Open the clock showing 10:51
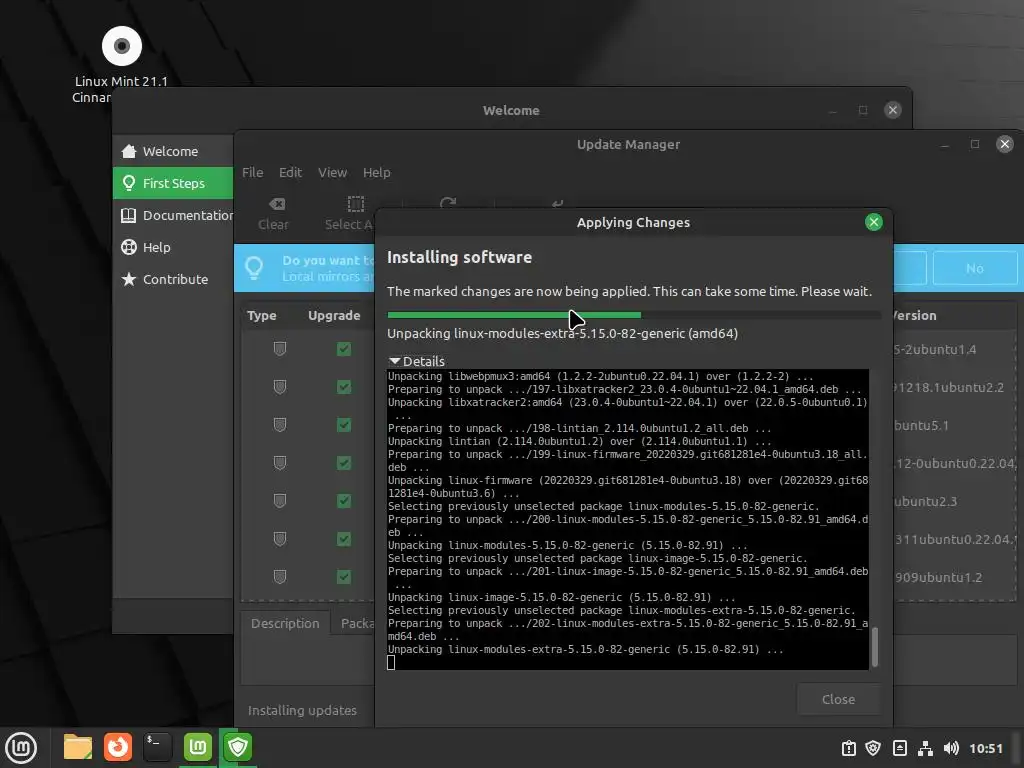The image size is (1024, 768). [x=985, y=748]
